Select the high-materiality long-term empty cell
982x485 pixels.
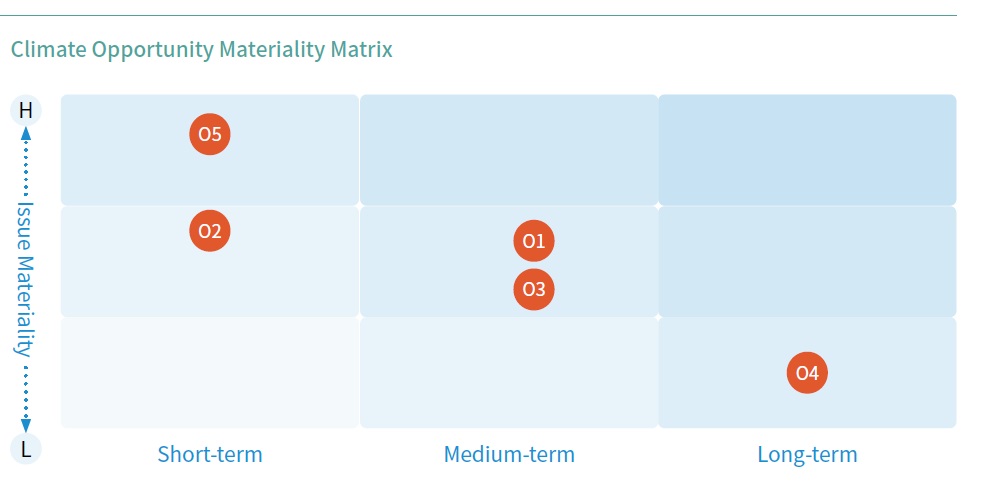click(x=807, y=150)
